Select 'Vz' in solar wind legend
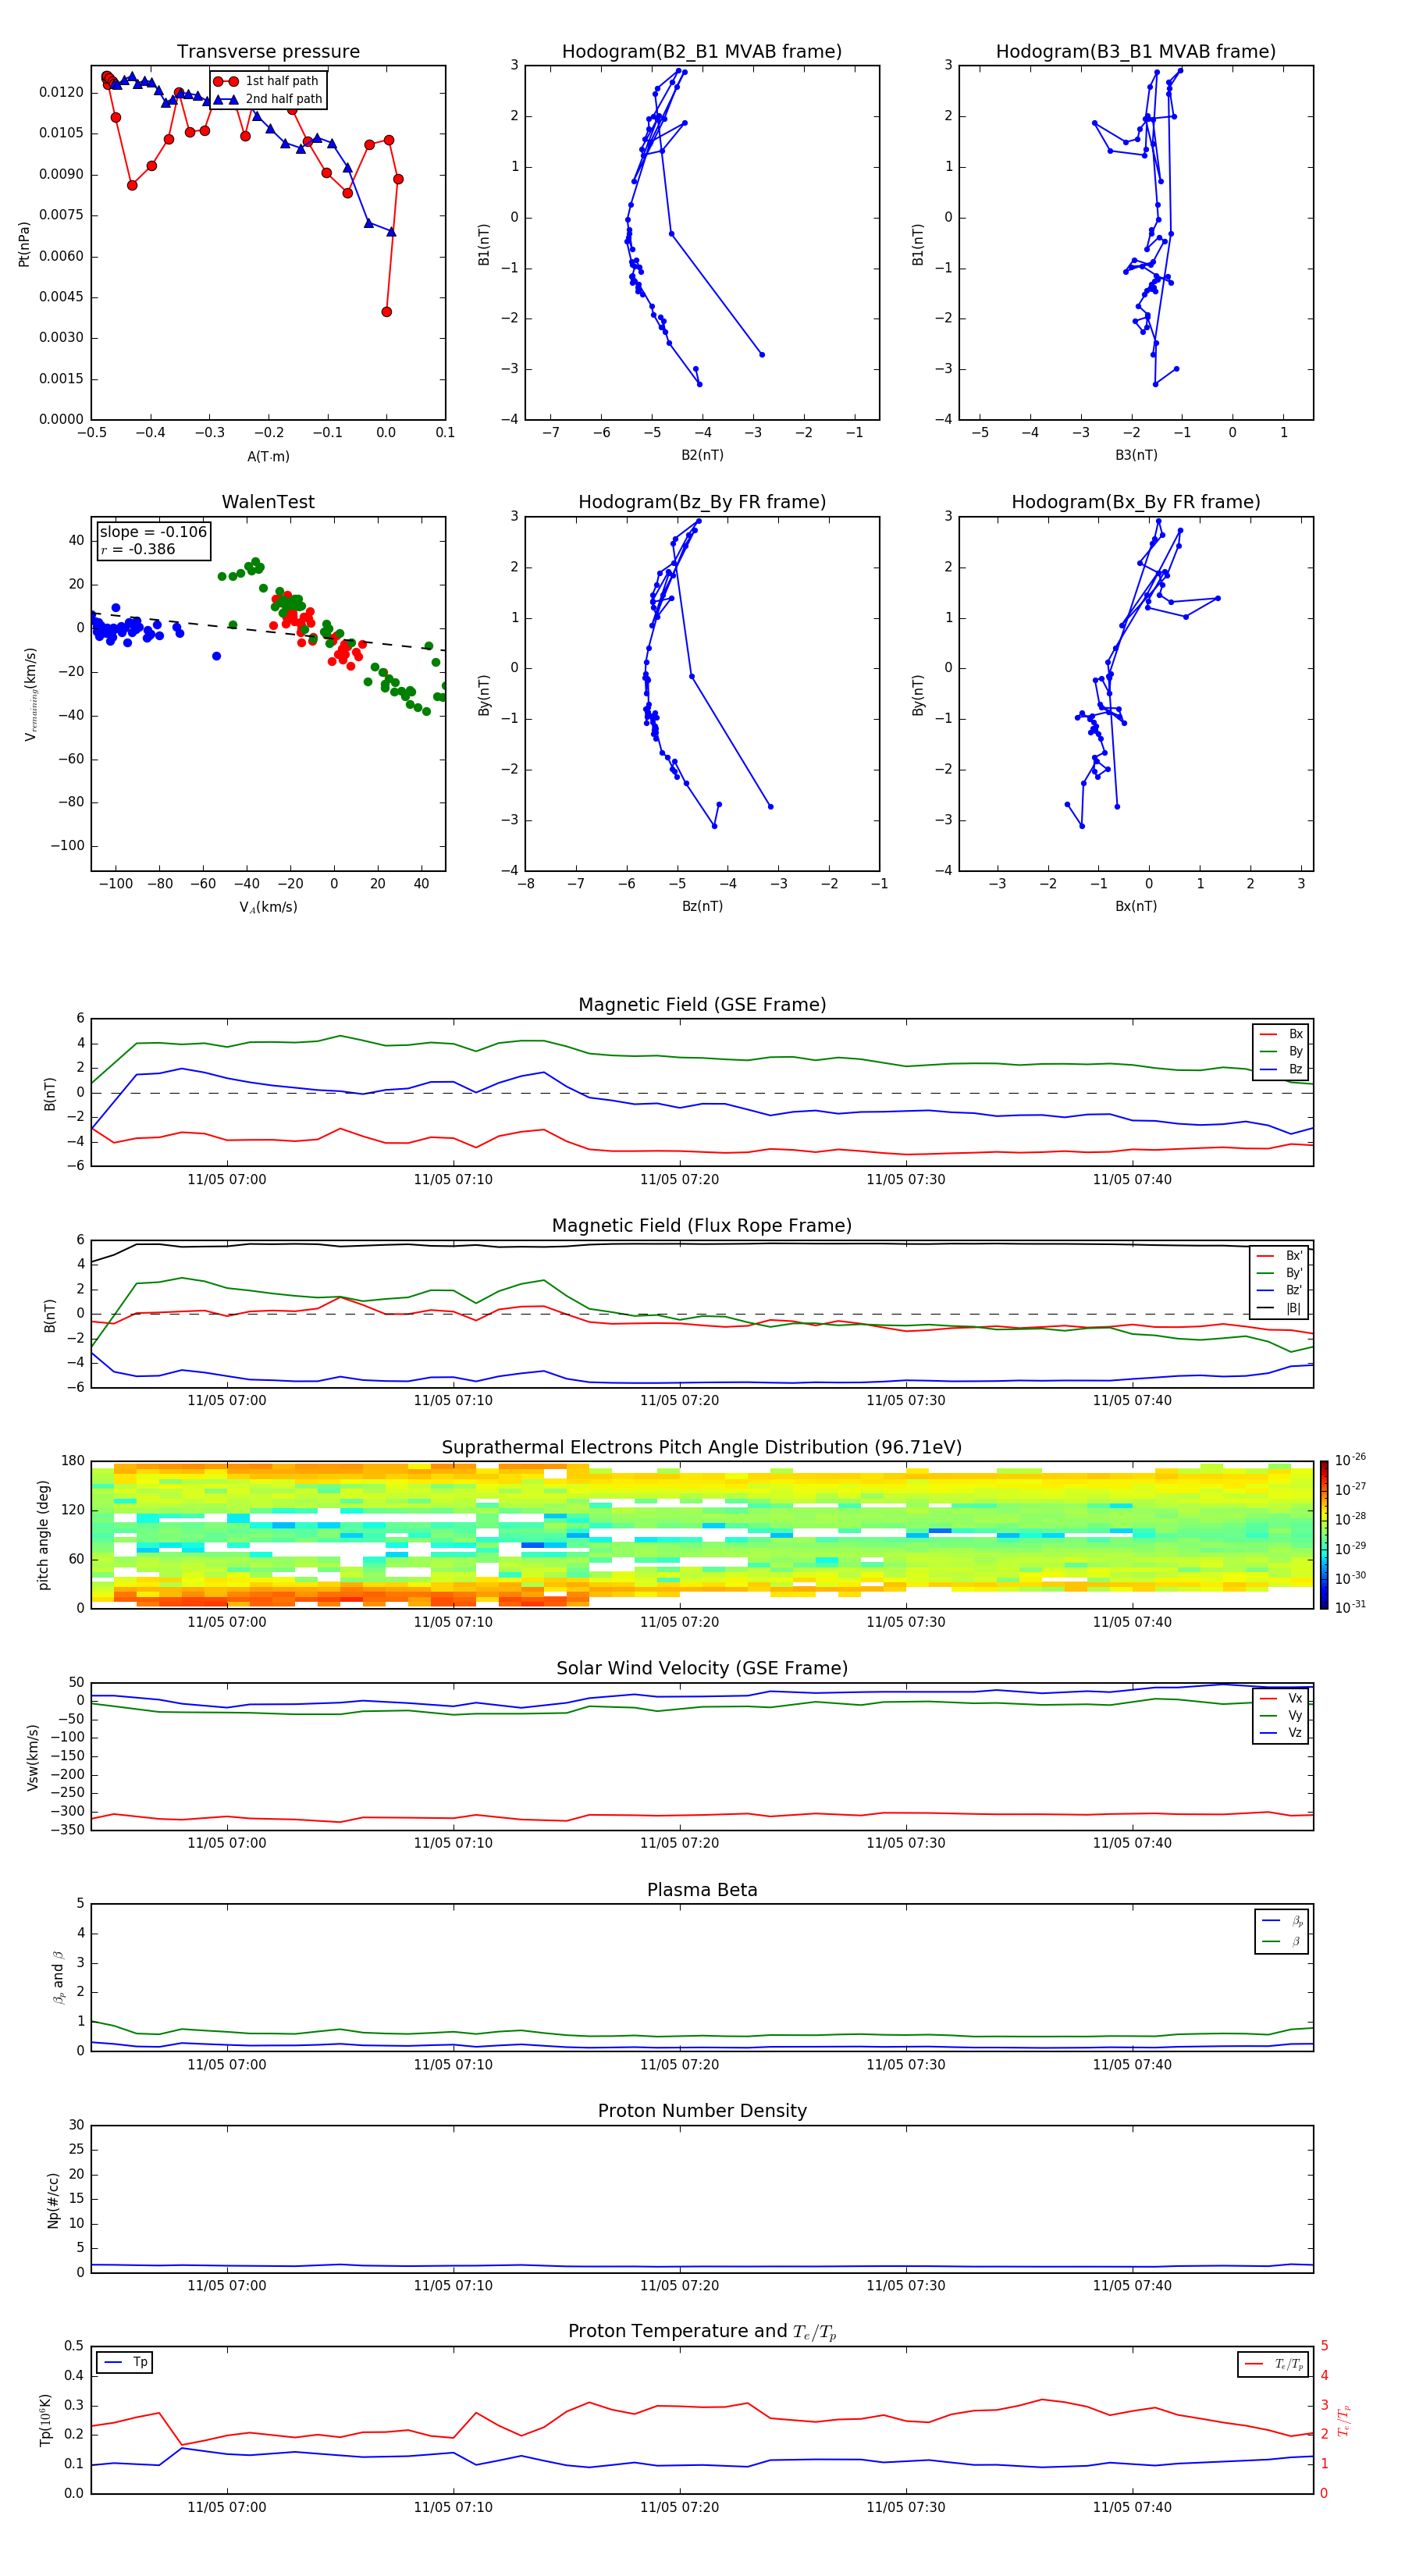The width and height of the screenshot is (1405, 2576). coord(1282,1733)
